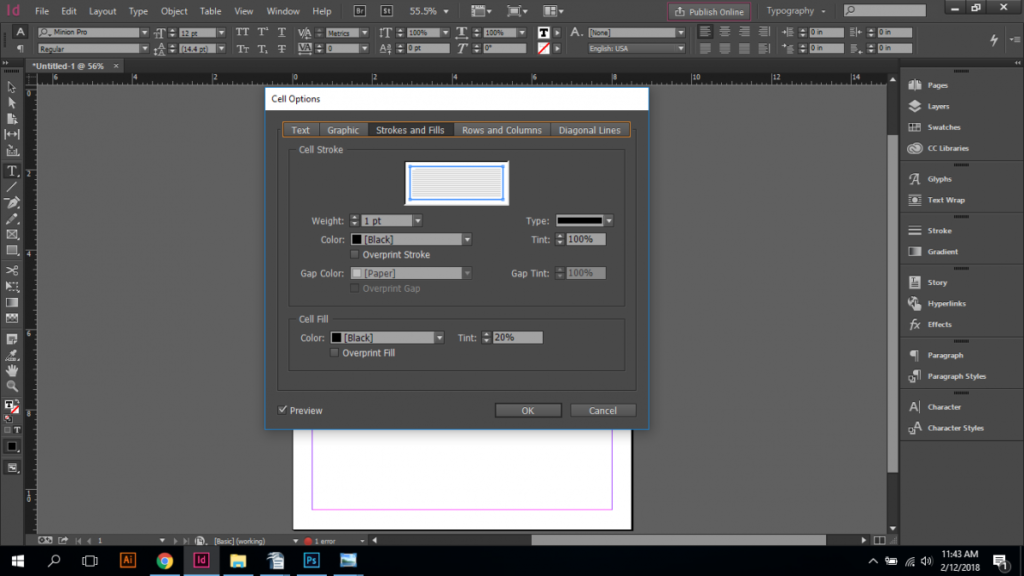Image resolution: width=1024 pixels, height=576 pixels.
Task: Open the stroke Type dropdown
Action: [x=608, y=220]
